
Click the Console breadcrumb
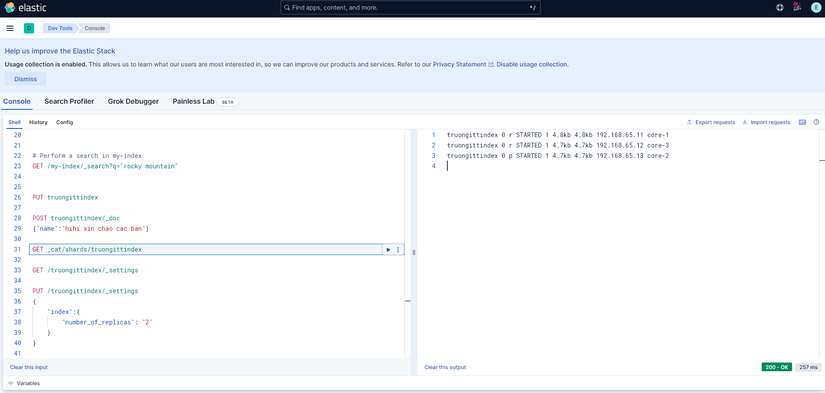tap(95, 28)
